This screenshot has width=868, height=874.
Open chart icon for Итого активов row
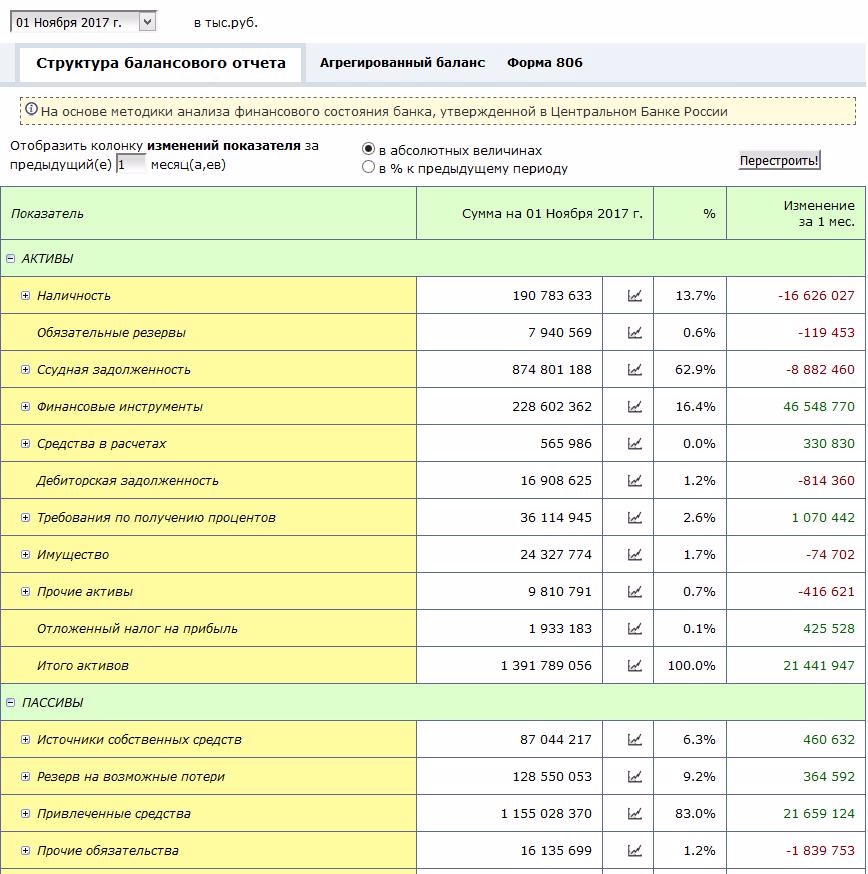(x=634, y=665)
